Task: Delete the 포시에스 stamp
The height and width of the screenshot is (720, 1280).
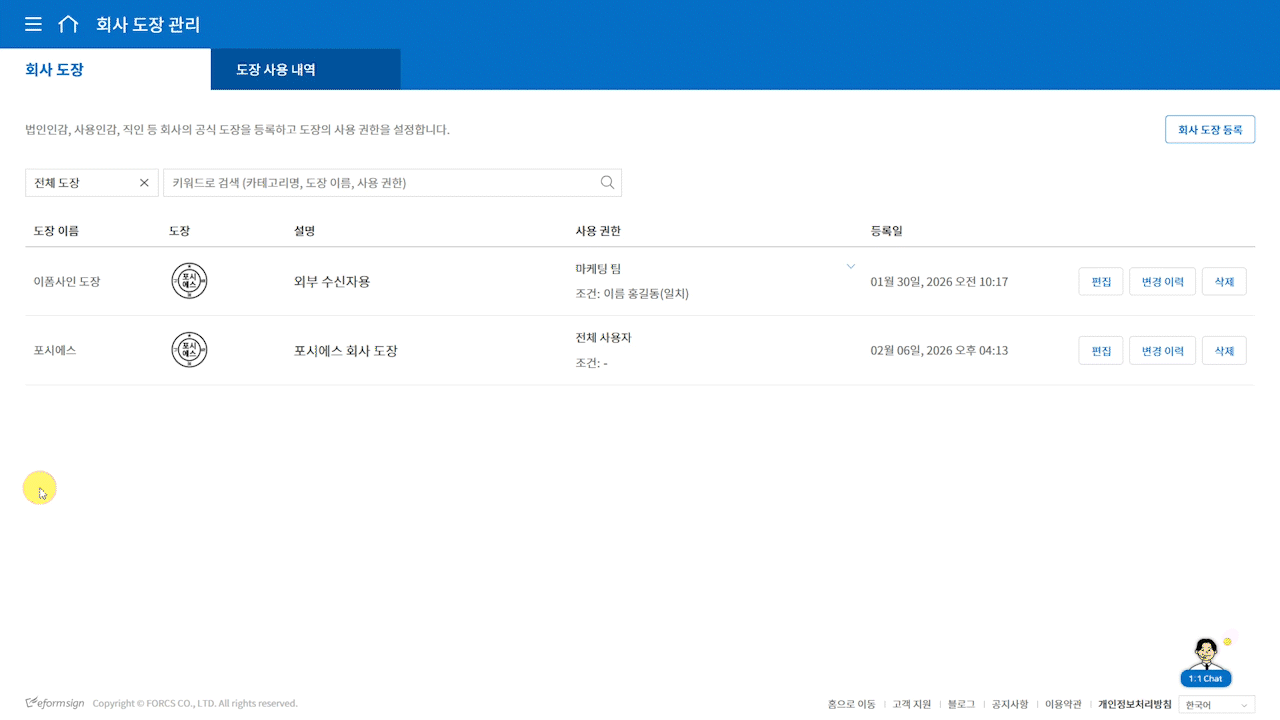Action: pyautogui.click(x=1224, y=351)
